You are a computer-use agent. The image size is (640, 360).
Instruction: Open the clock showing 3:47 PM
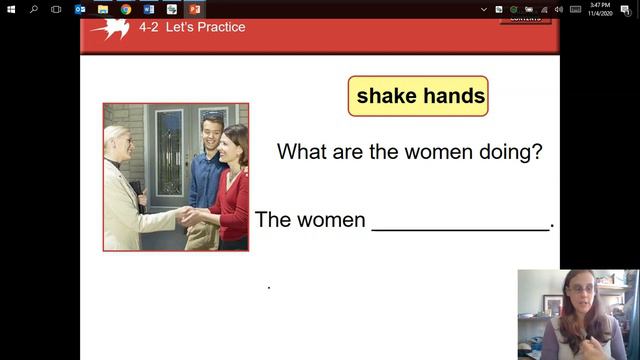(x=600, y=9)
